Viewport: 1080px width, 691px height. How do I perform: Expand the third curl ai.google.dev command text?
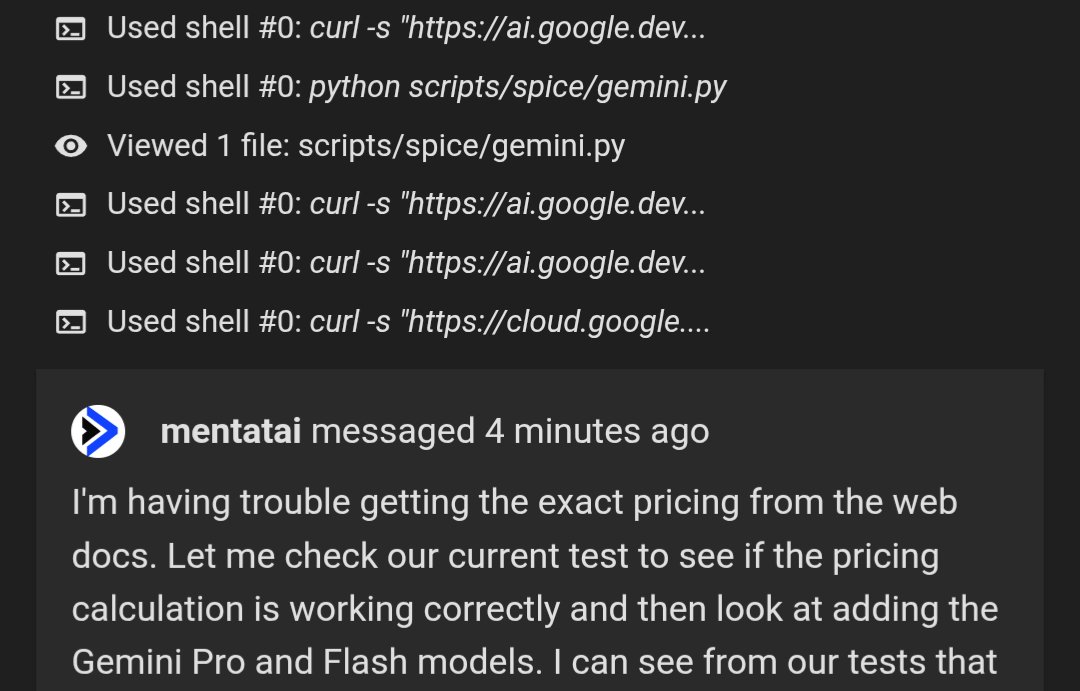point(508,263)
